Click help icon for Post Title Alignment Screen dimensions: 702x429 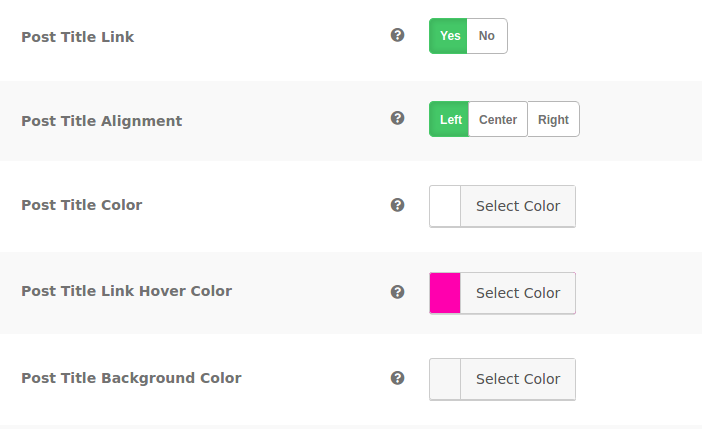pyautogui.click(x=397, y=118)
